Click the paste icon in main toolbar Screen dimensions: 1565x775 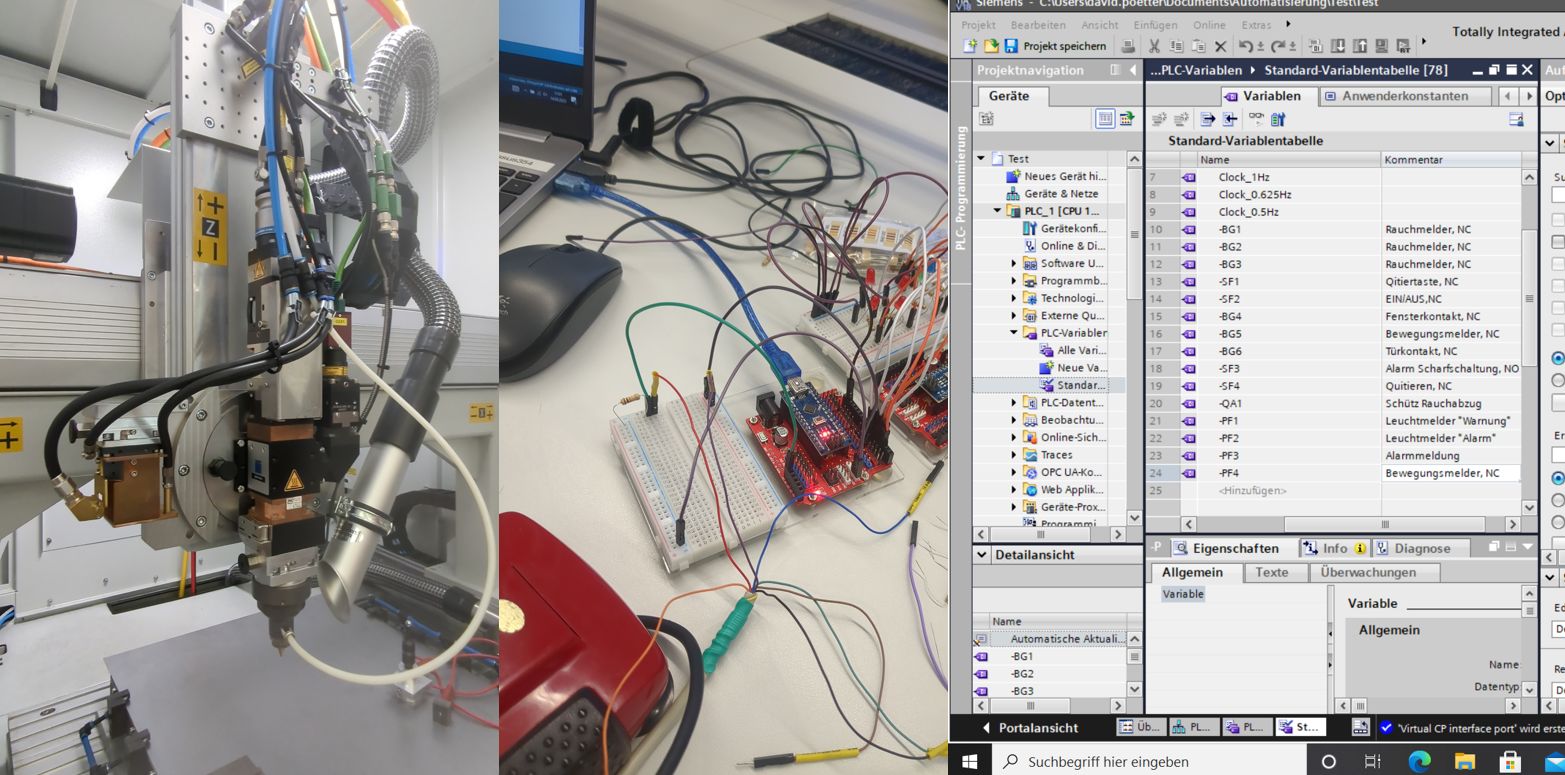point(1198,46)
